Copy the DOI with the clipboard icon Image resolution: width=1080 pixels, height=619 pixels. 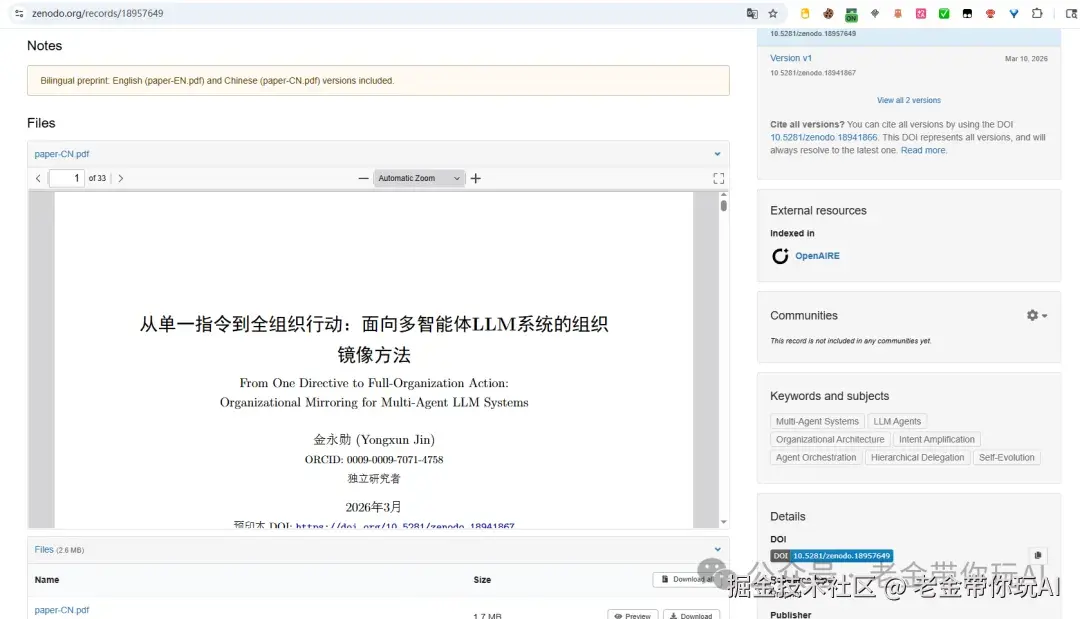tap(1037, 555)
